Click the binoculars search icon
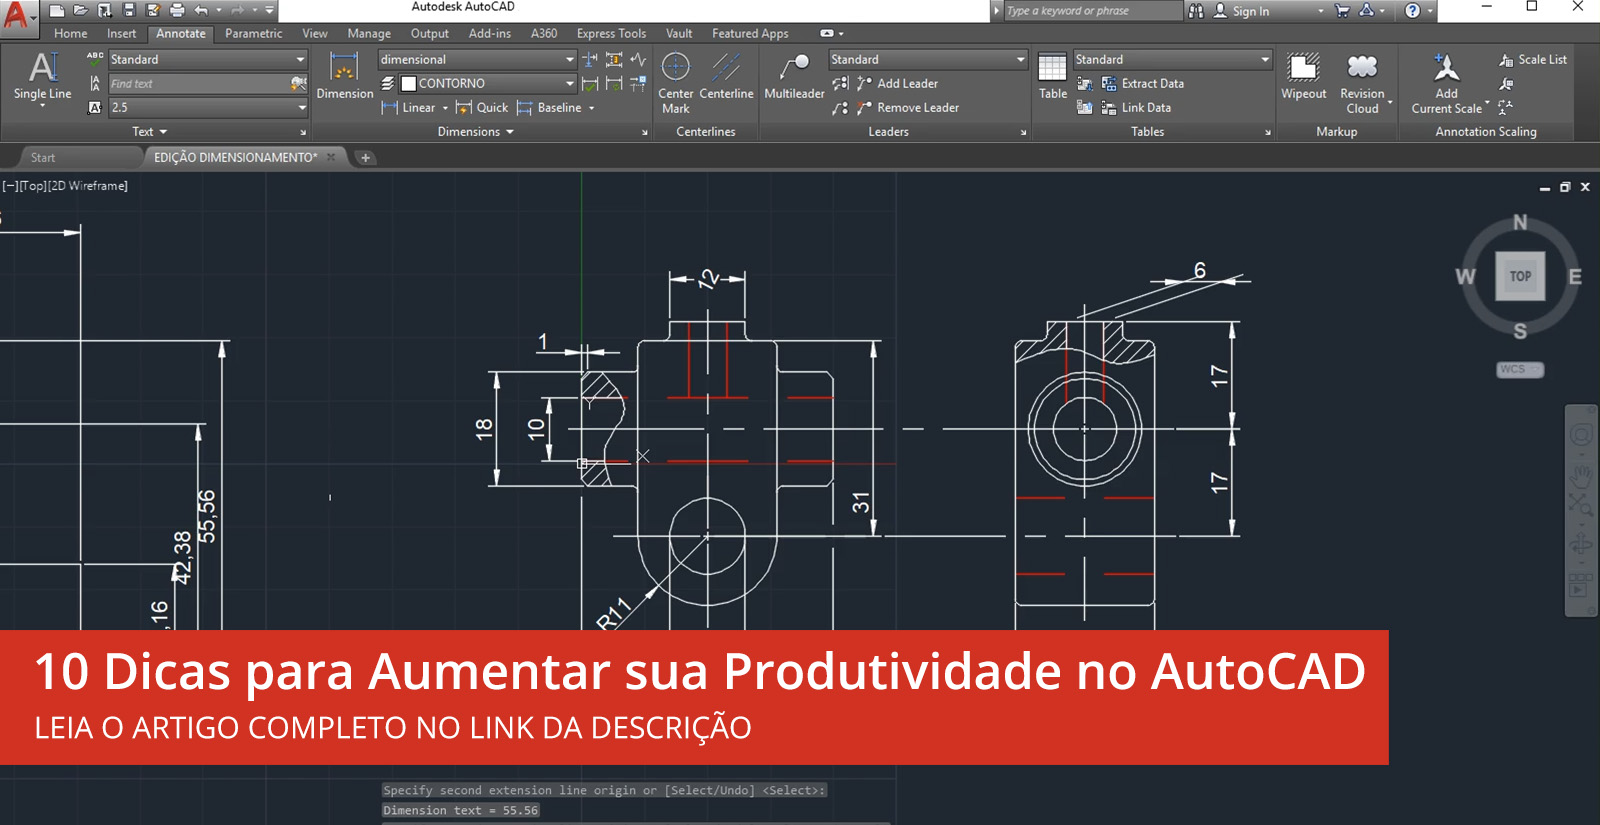 (x=1196, y=11)
